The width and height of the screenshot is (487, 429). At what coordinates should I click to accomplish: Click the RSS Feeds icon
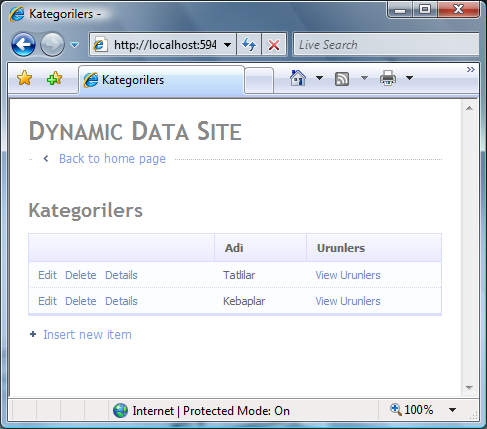342,79
